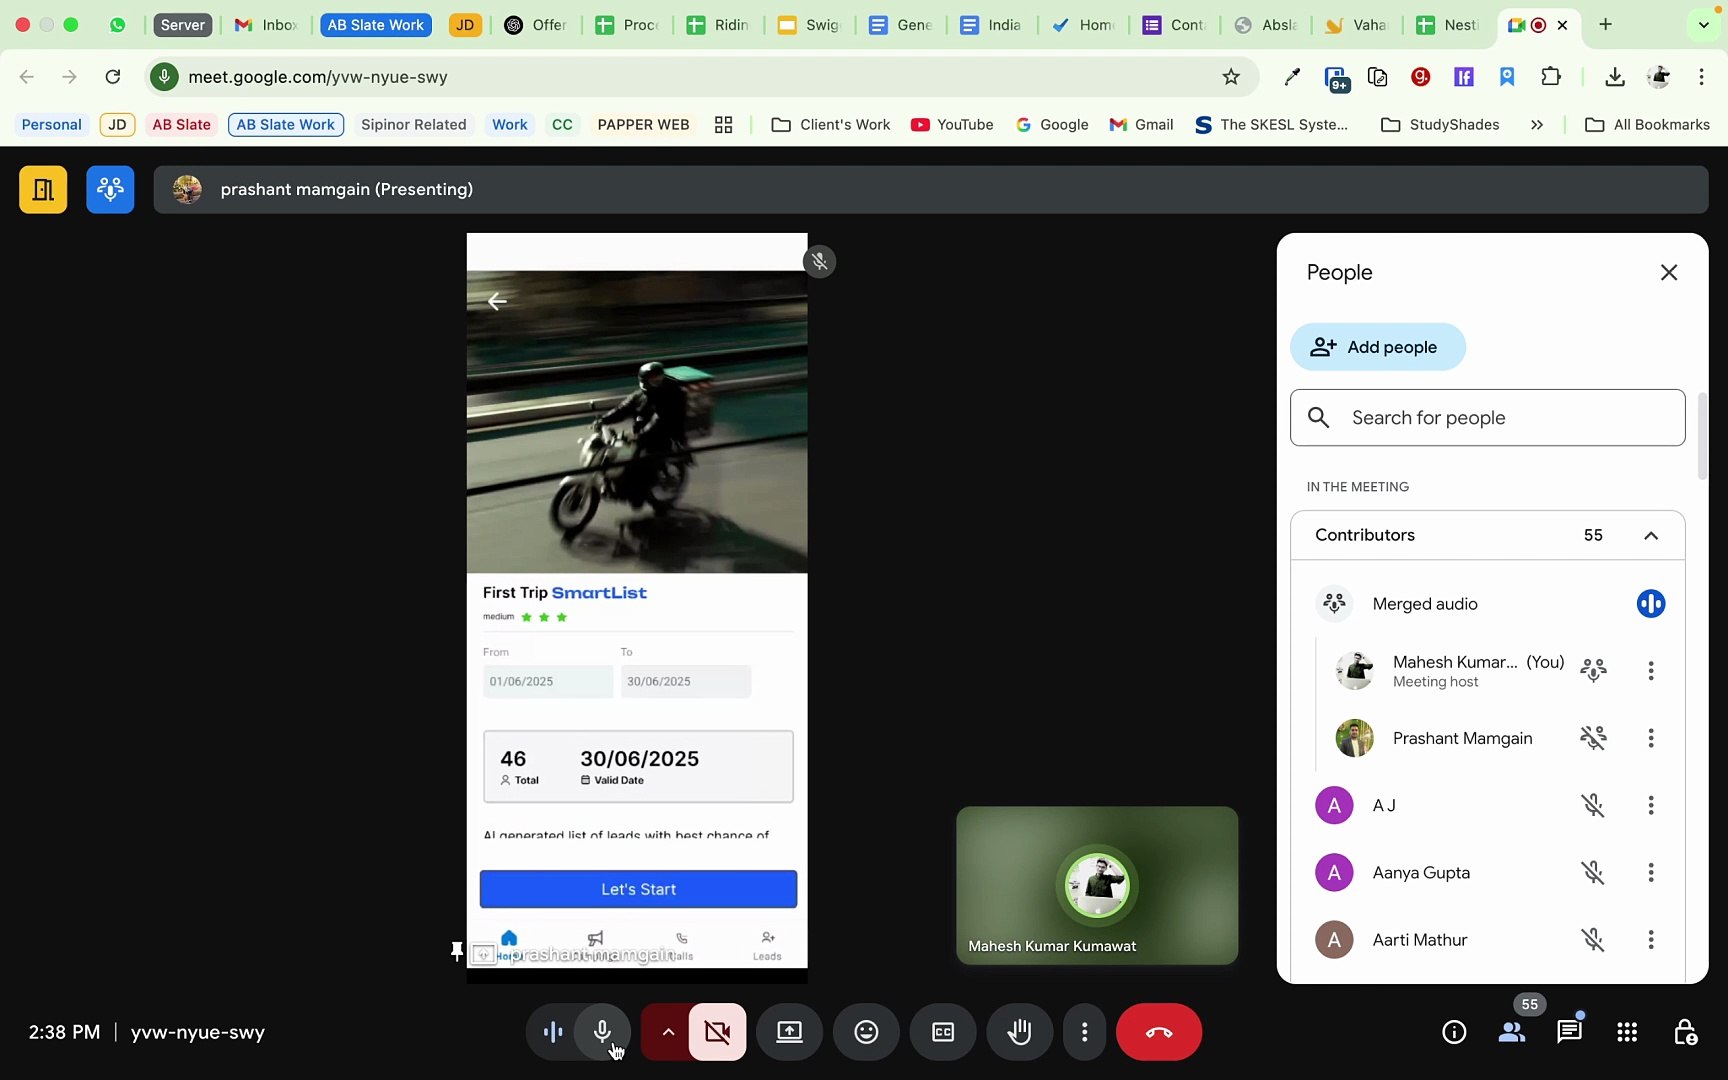Open the emoji reactions button
The image size is (1728, 1080).
click(x=866, y=1032)
